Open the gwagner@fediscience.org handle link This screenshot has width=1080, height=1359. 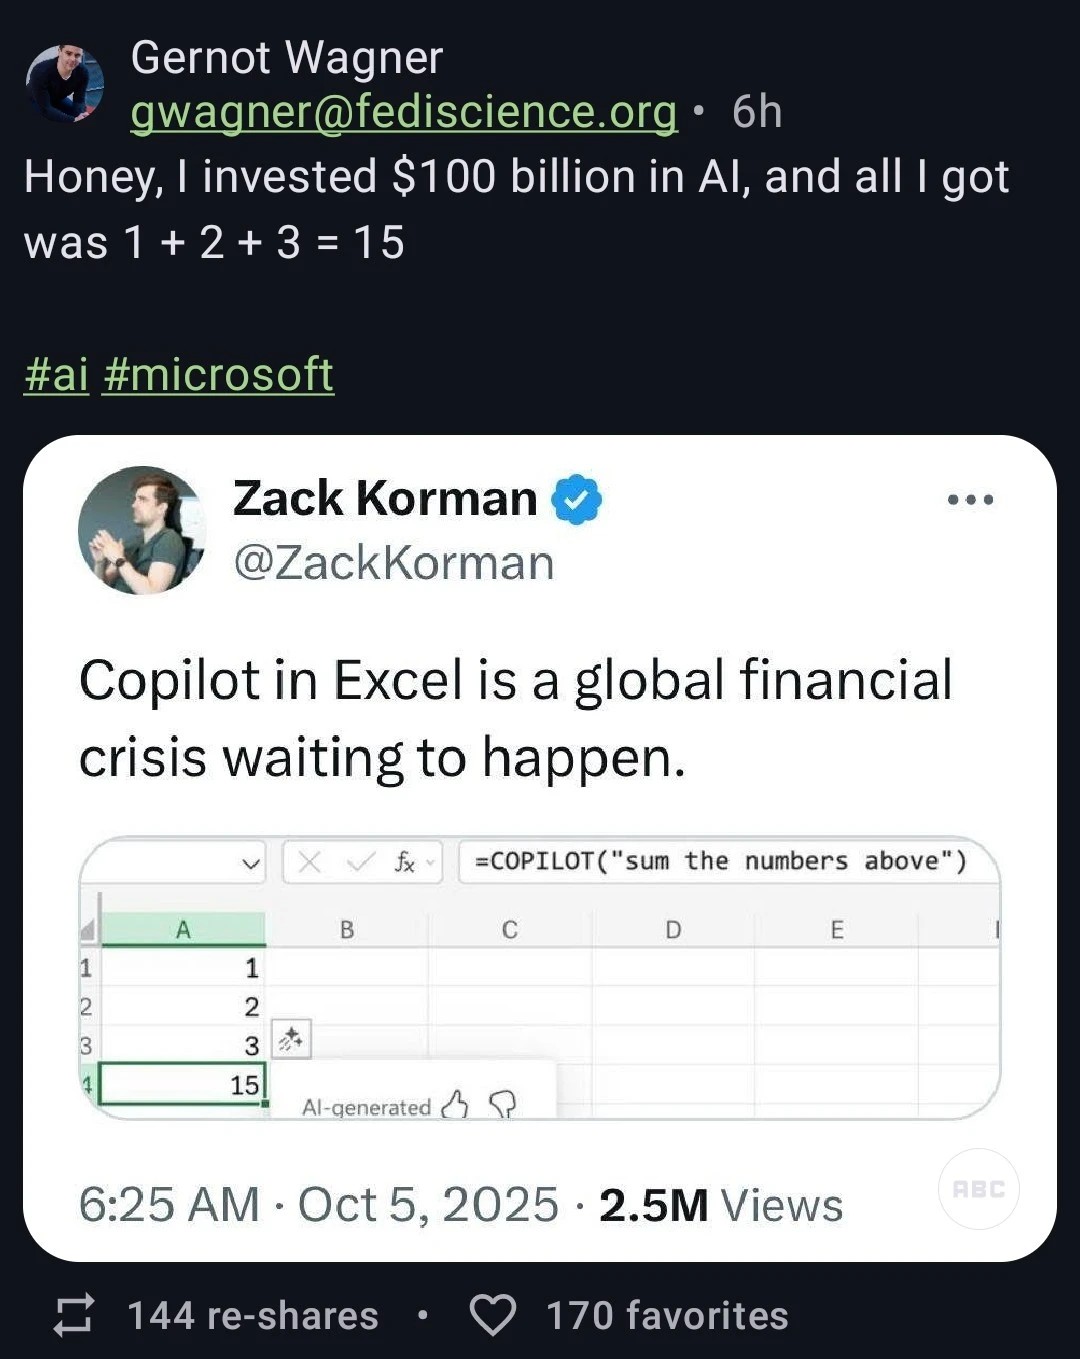coord(404,112)
